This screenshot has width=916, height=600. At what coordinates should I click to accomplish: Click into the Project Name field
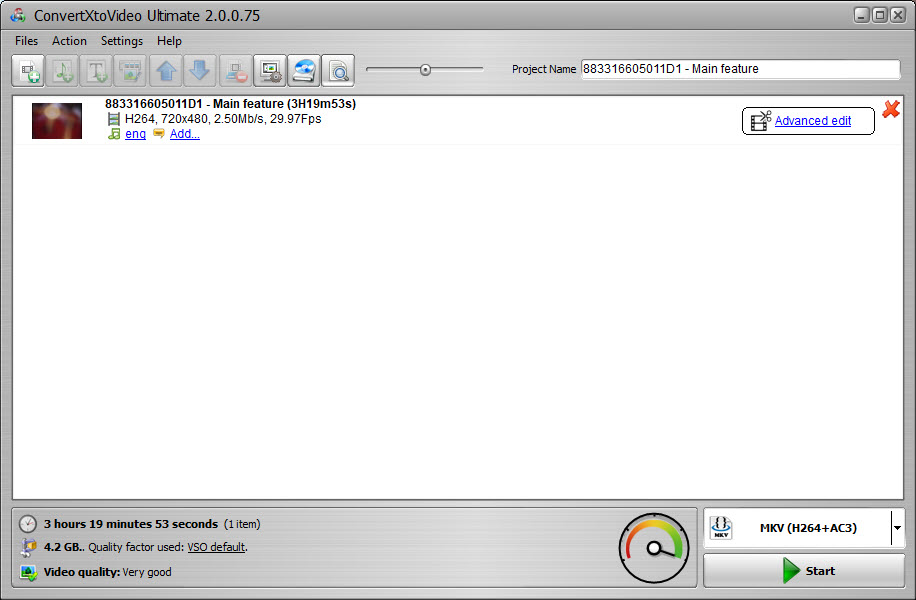(x=740, y=69)
